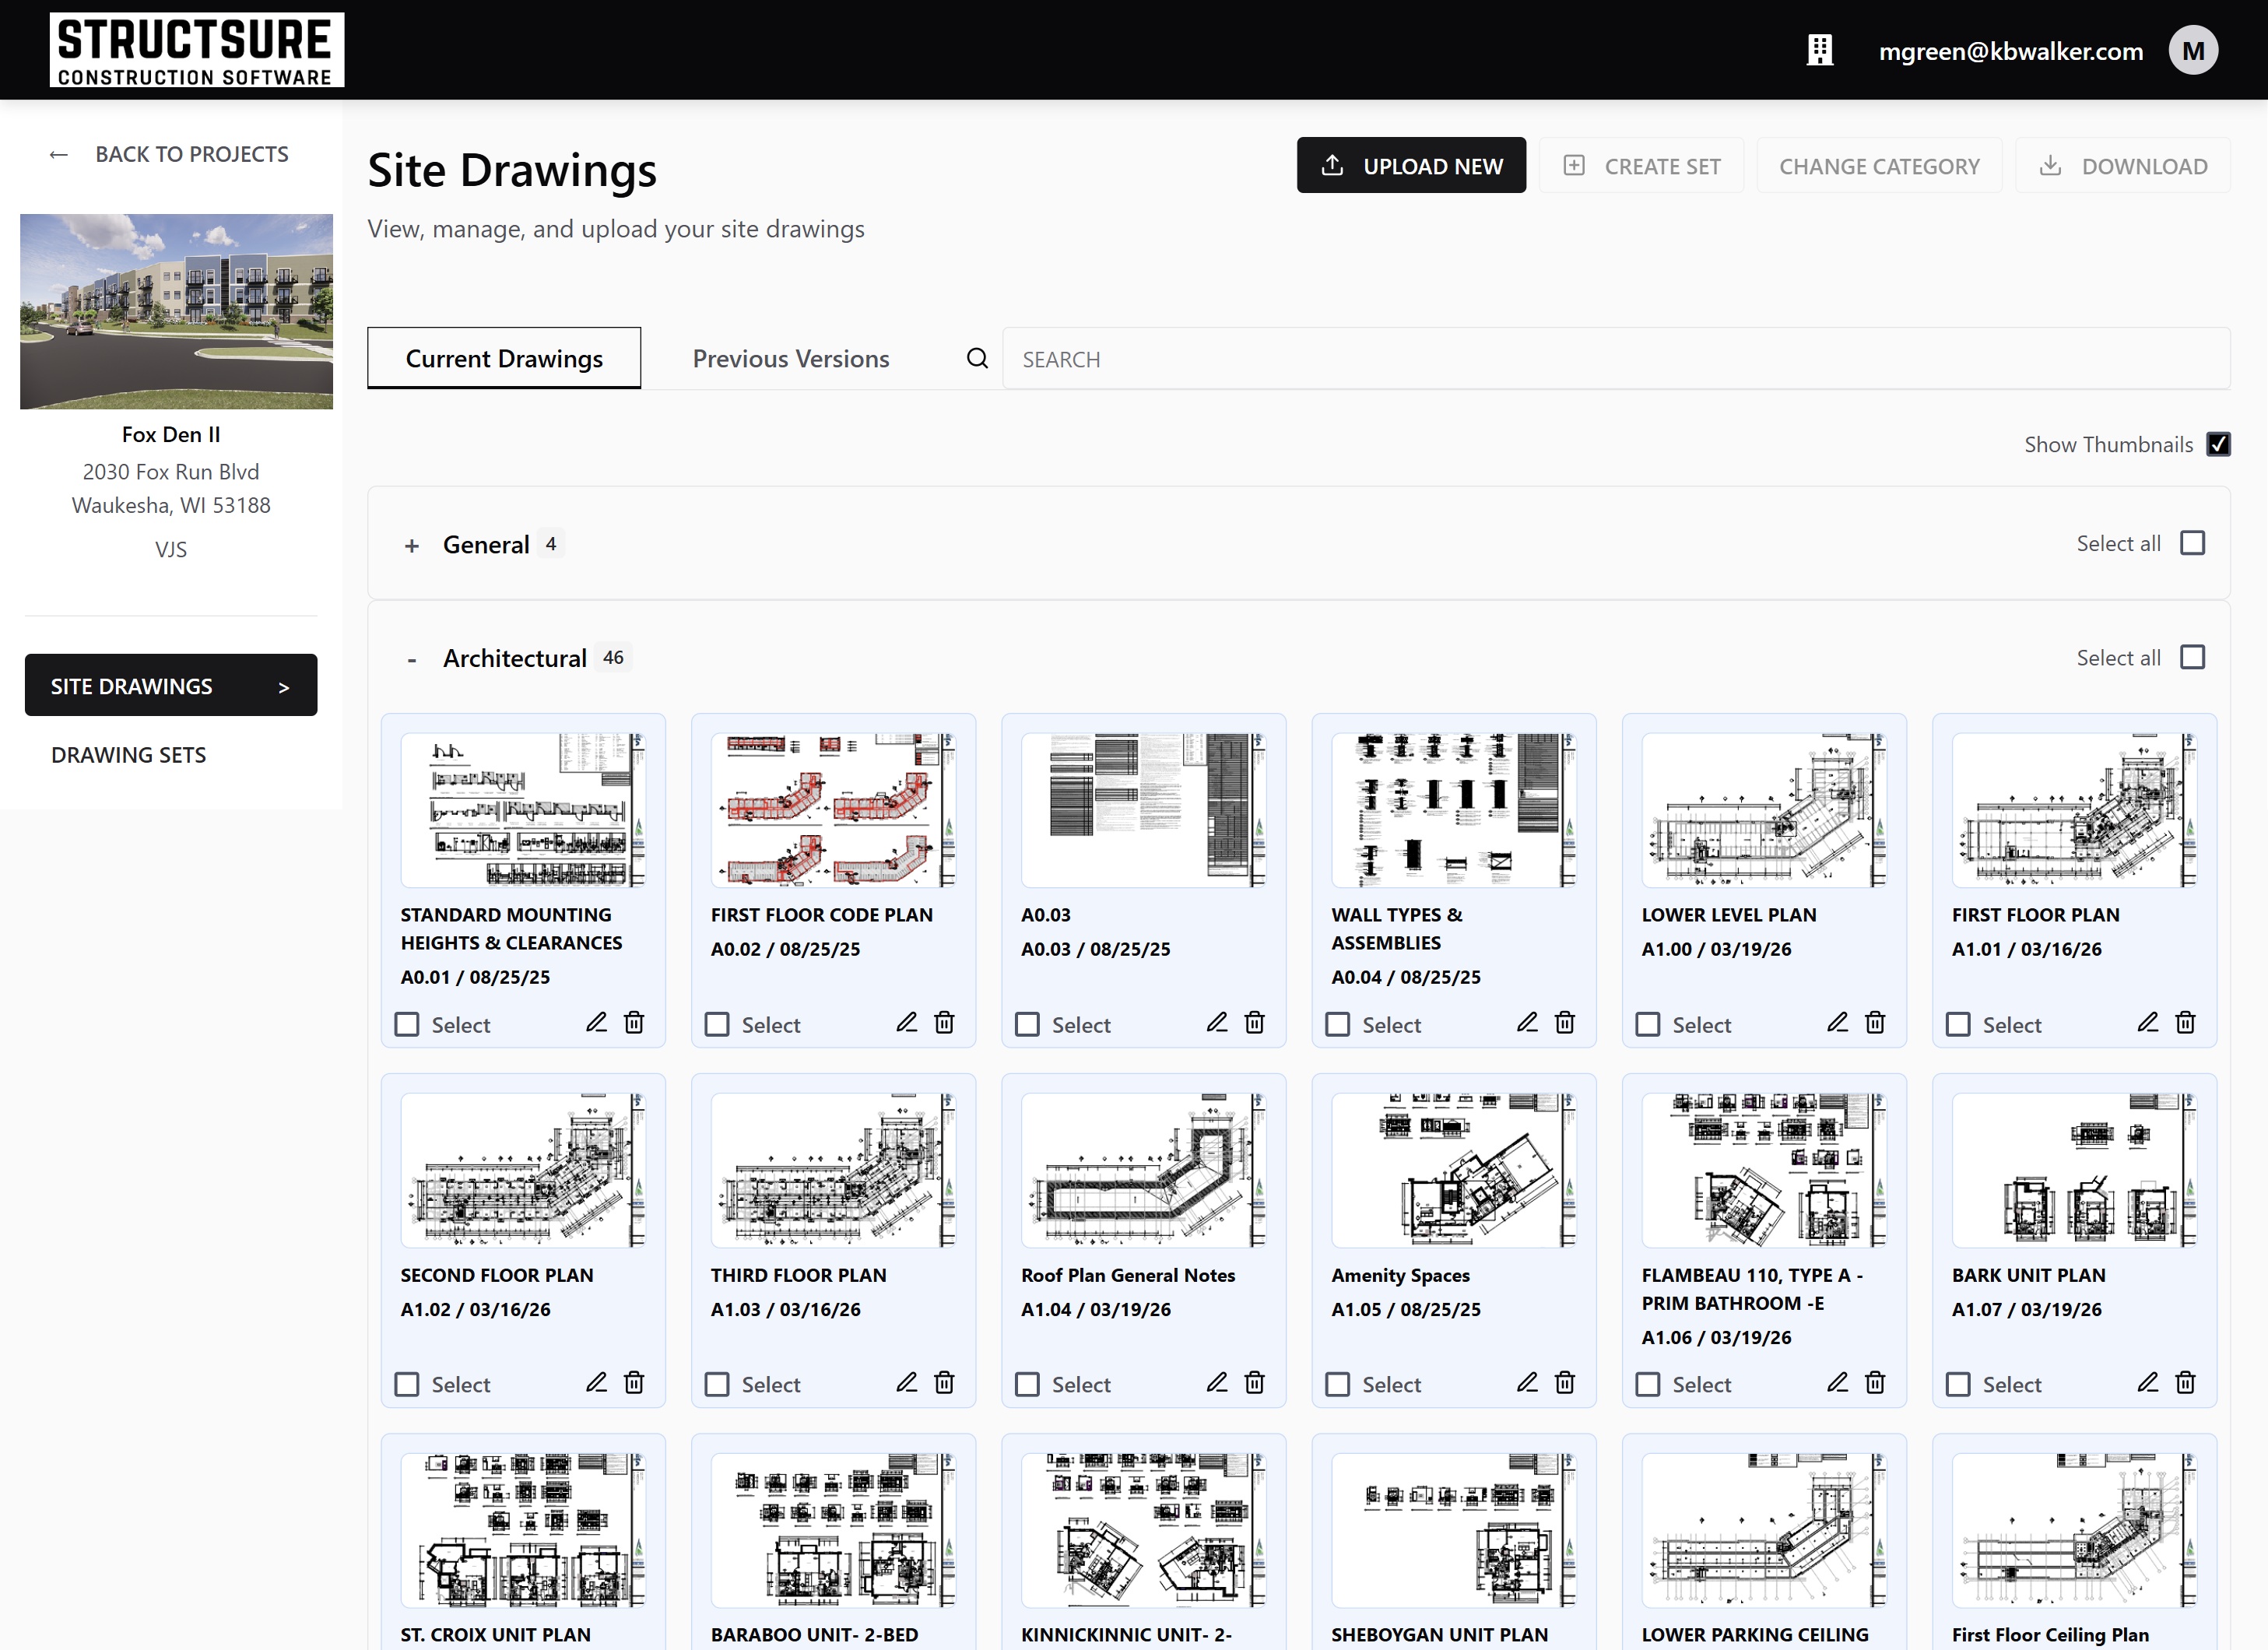This screenshot has width=2268, height=1650.
Task: Edit the Second Floor Plan drawing
Action: pyautogui.click(x=596, y=1382)
